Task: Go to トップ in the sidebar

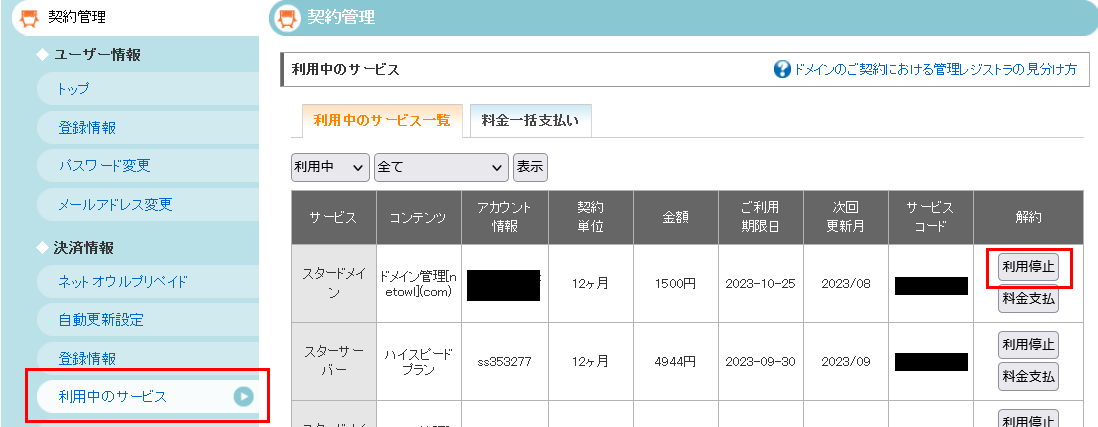Action: 73,89
